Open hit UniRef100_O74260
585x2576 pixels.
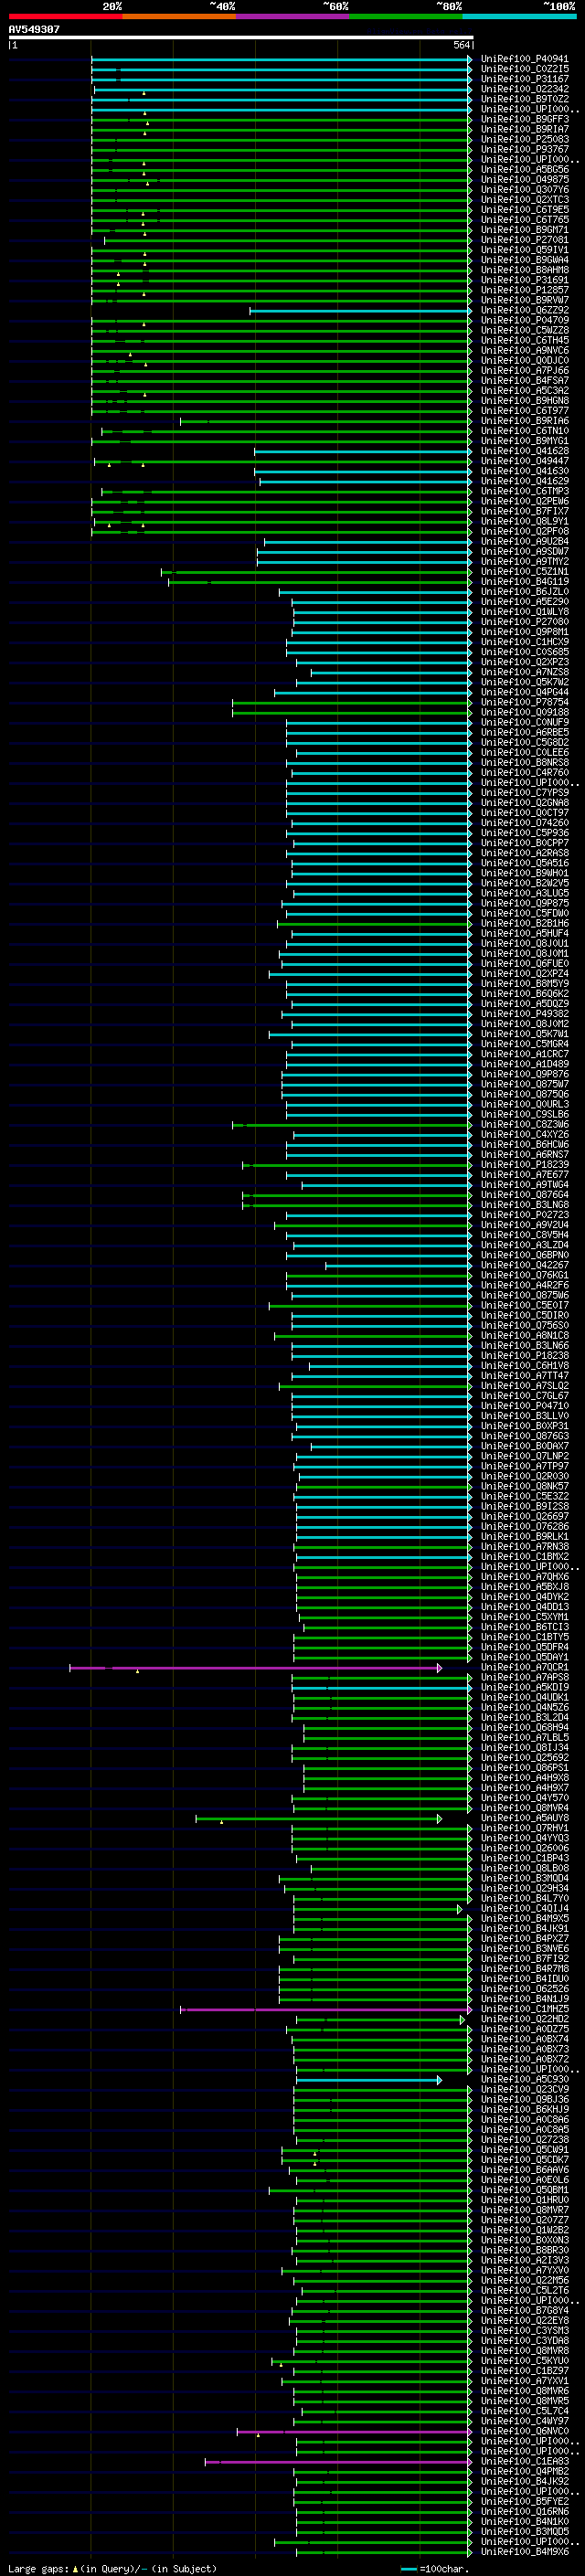(524, 823)
